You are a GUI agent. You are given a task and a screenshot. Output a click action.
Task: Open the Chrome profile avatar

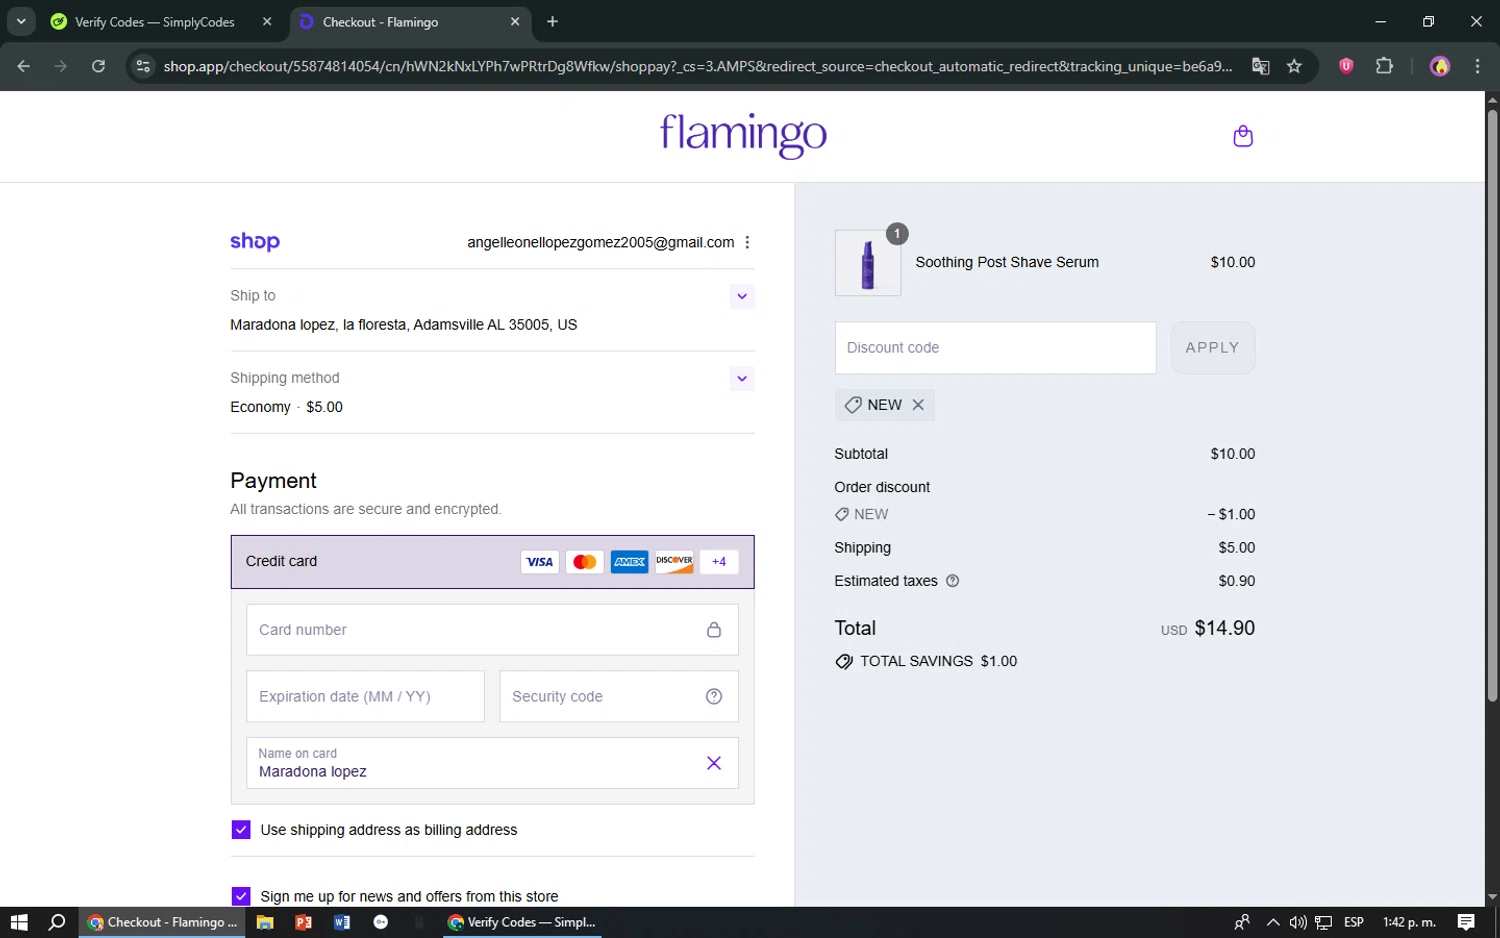click(x=1440, y=66)
